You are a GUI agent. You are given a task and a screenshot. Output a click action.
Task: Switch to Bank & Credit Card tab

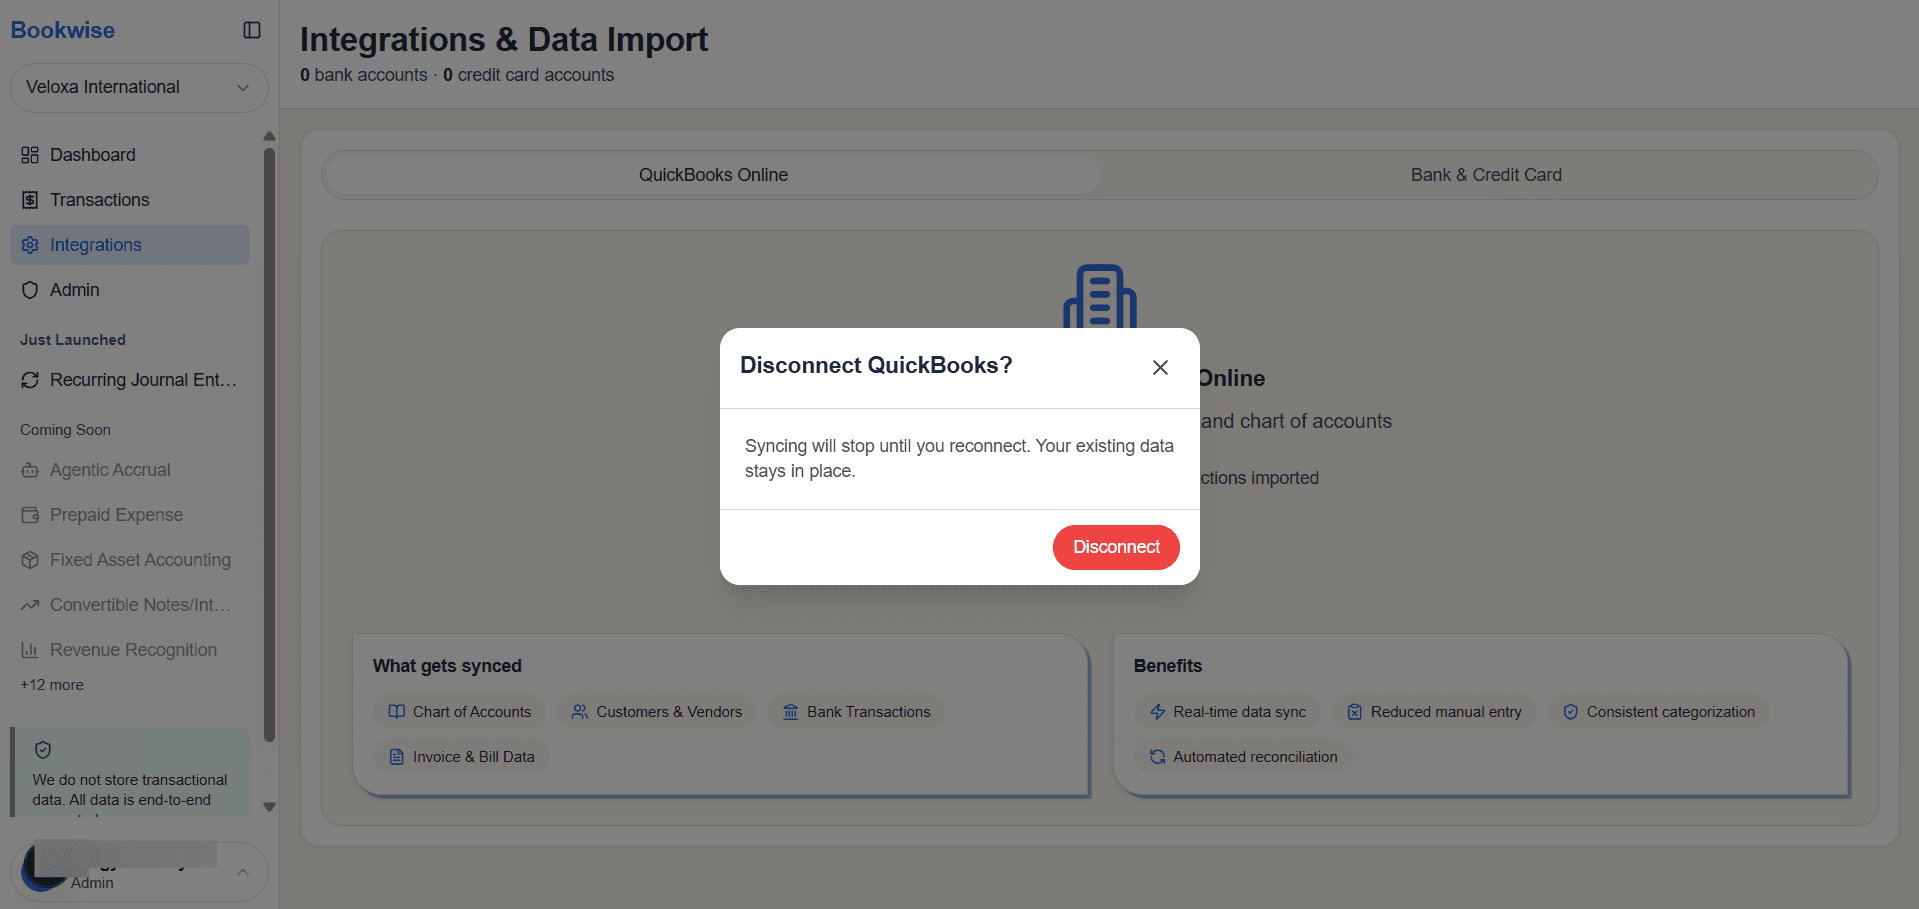1486,175
